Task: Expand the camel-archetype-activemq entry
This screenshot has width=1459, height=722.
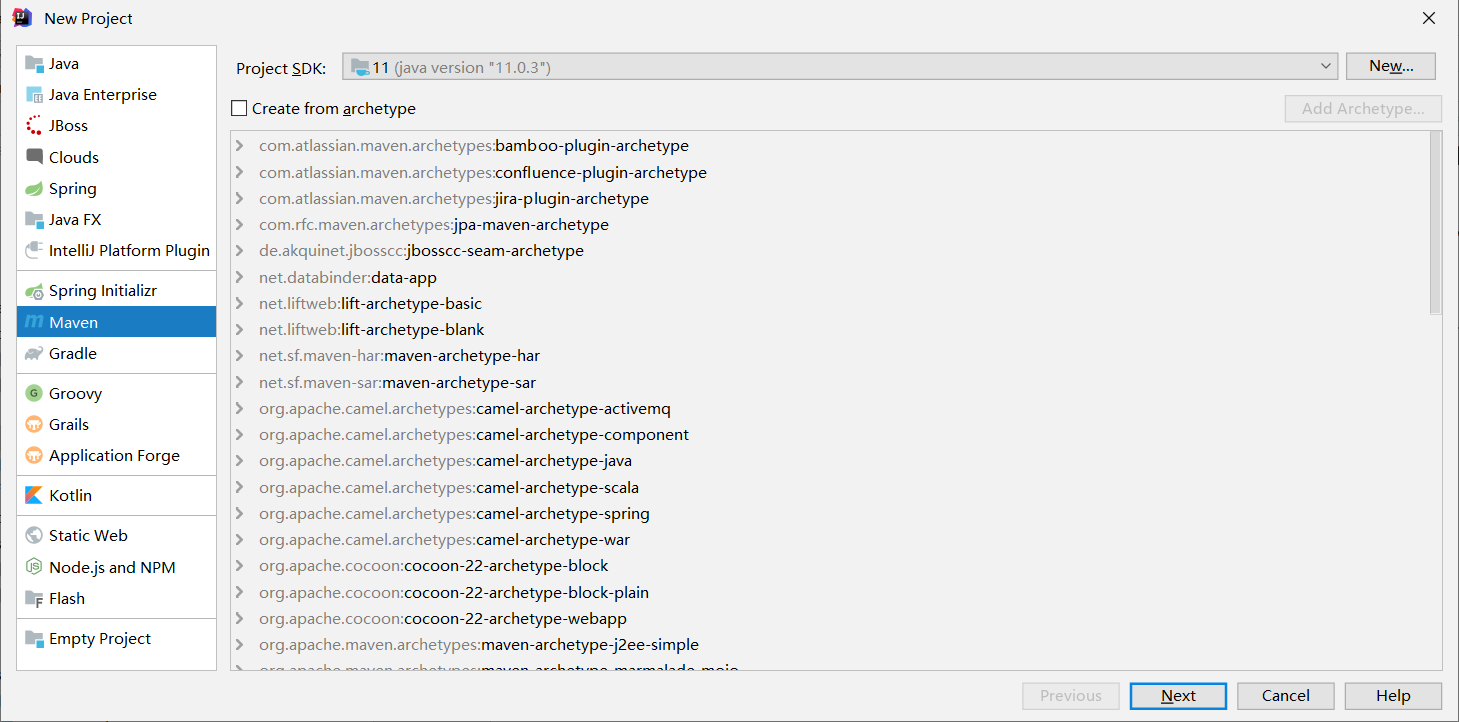Action: (x=239, y=408)
